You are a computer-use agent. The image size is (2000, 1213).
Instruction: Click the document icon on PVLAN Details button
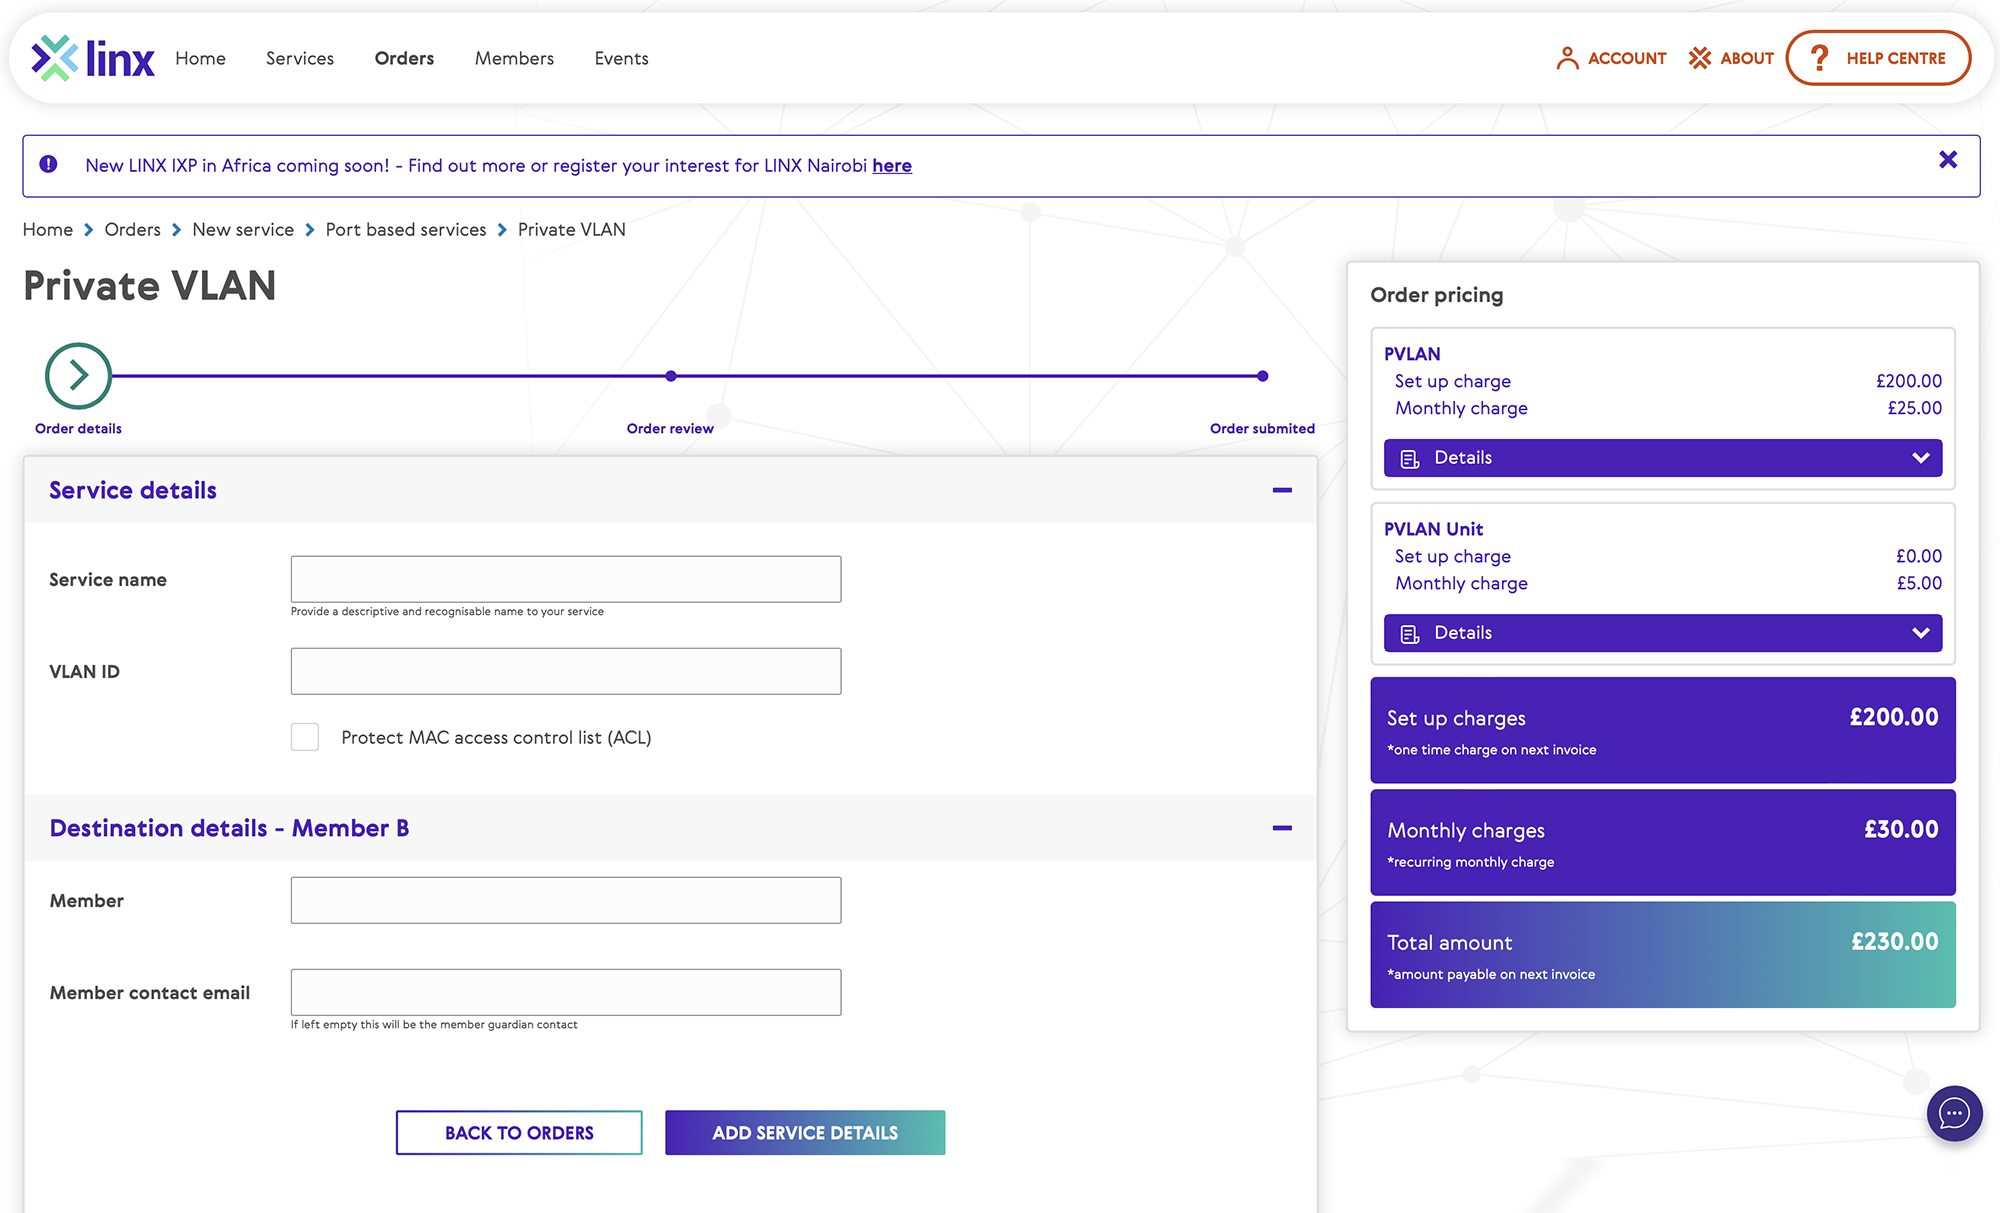point(1410,458)
